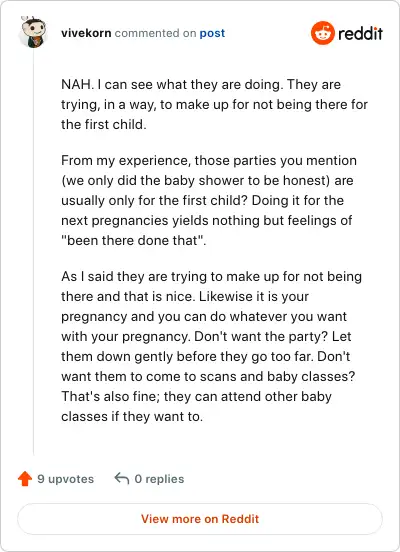Click the words "baby shower"

(x=200, y=181)
